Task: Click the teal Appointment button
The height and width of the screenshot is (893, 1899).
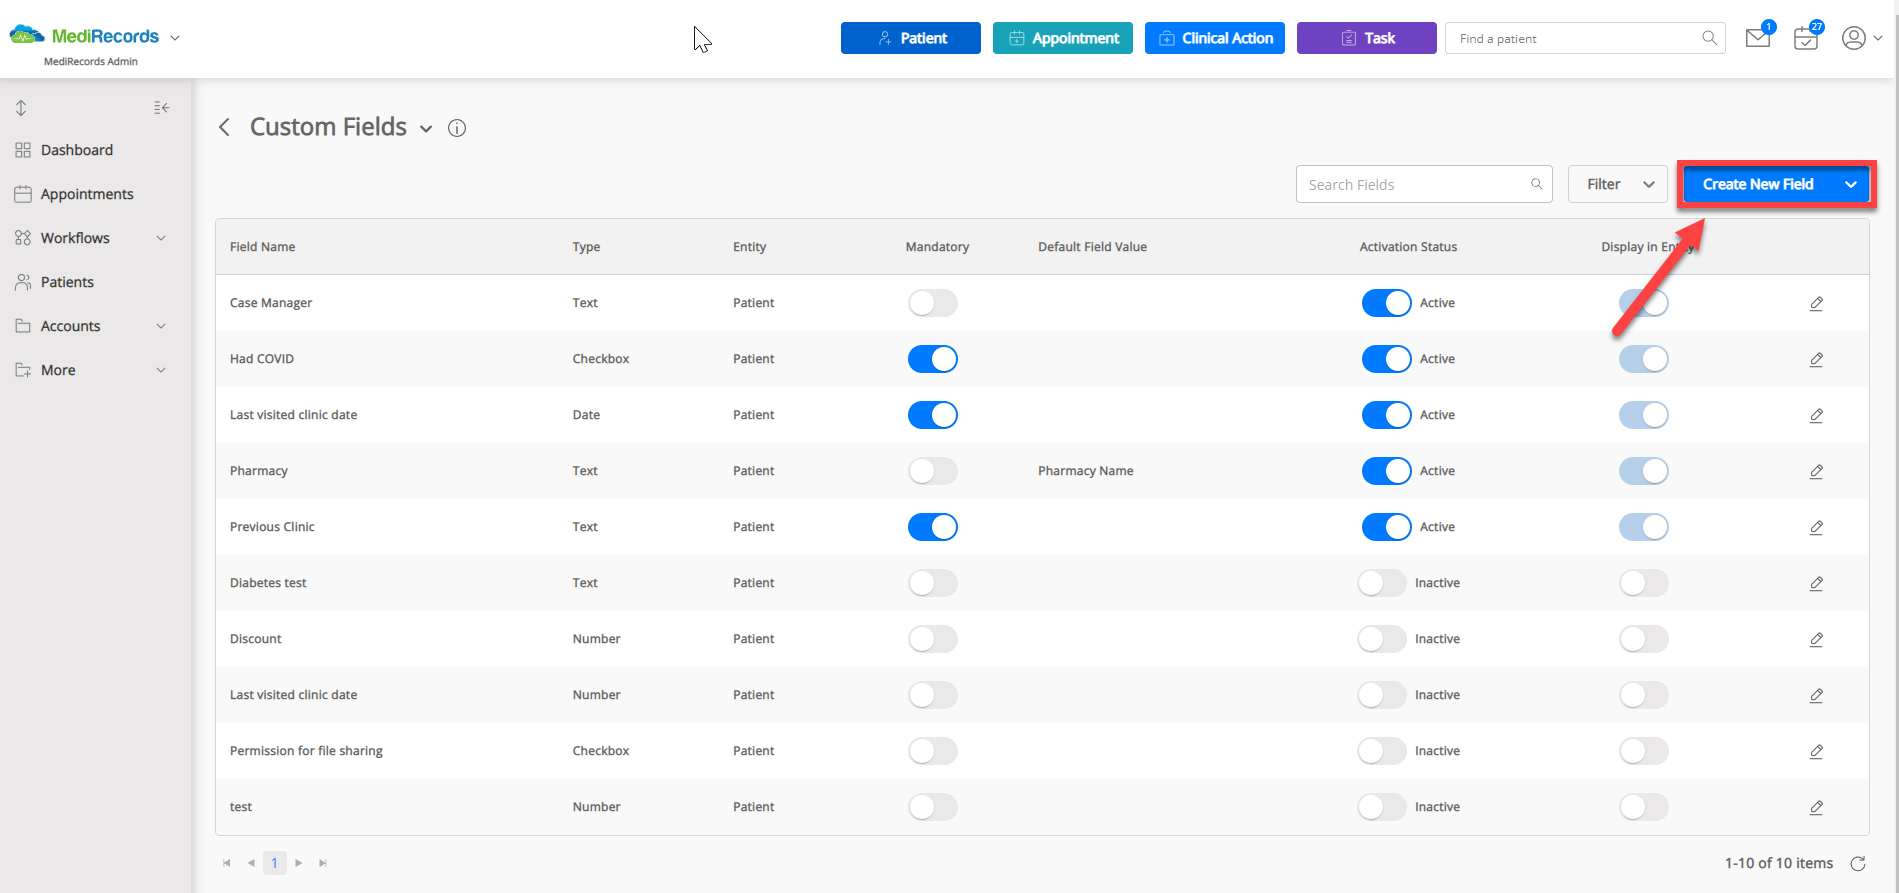Action: (1063, 38)
